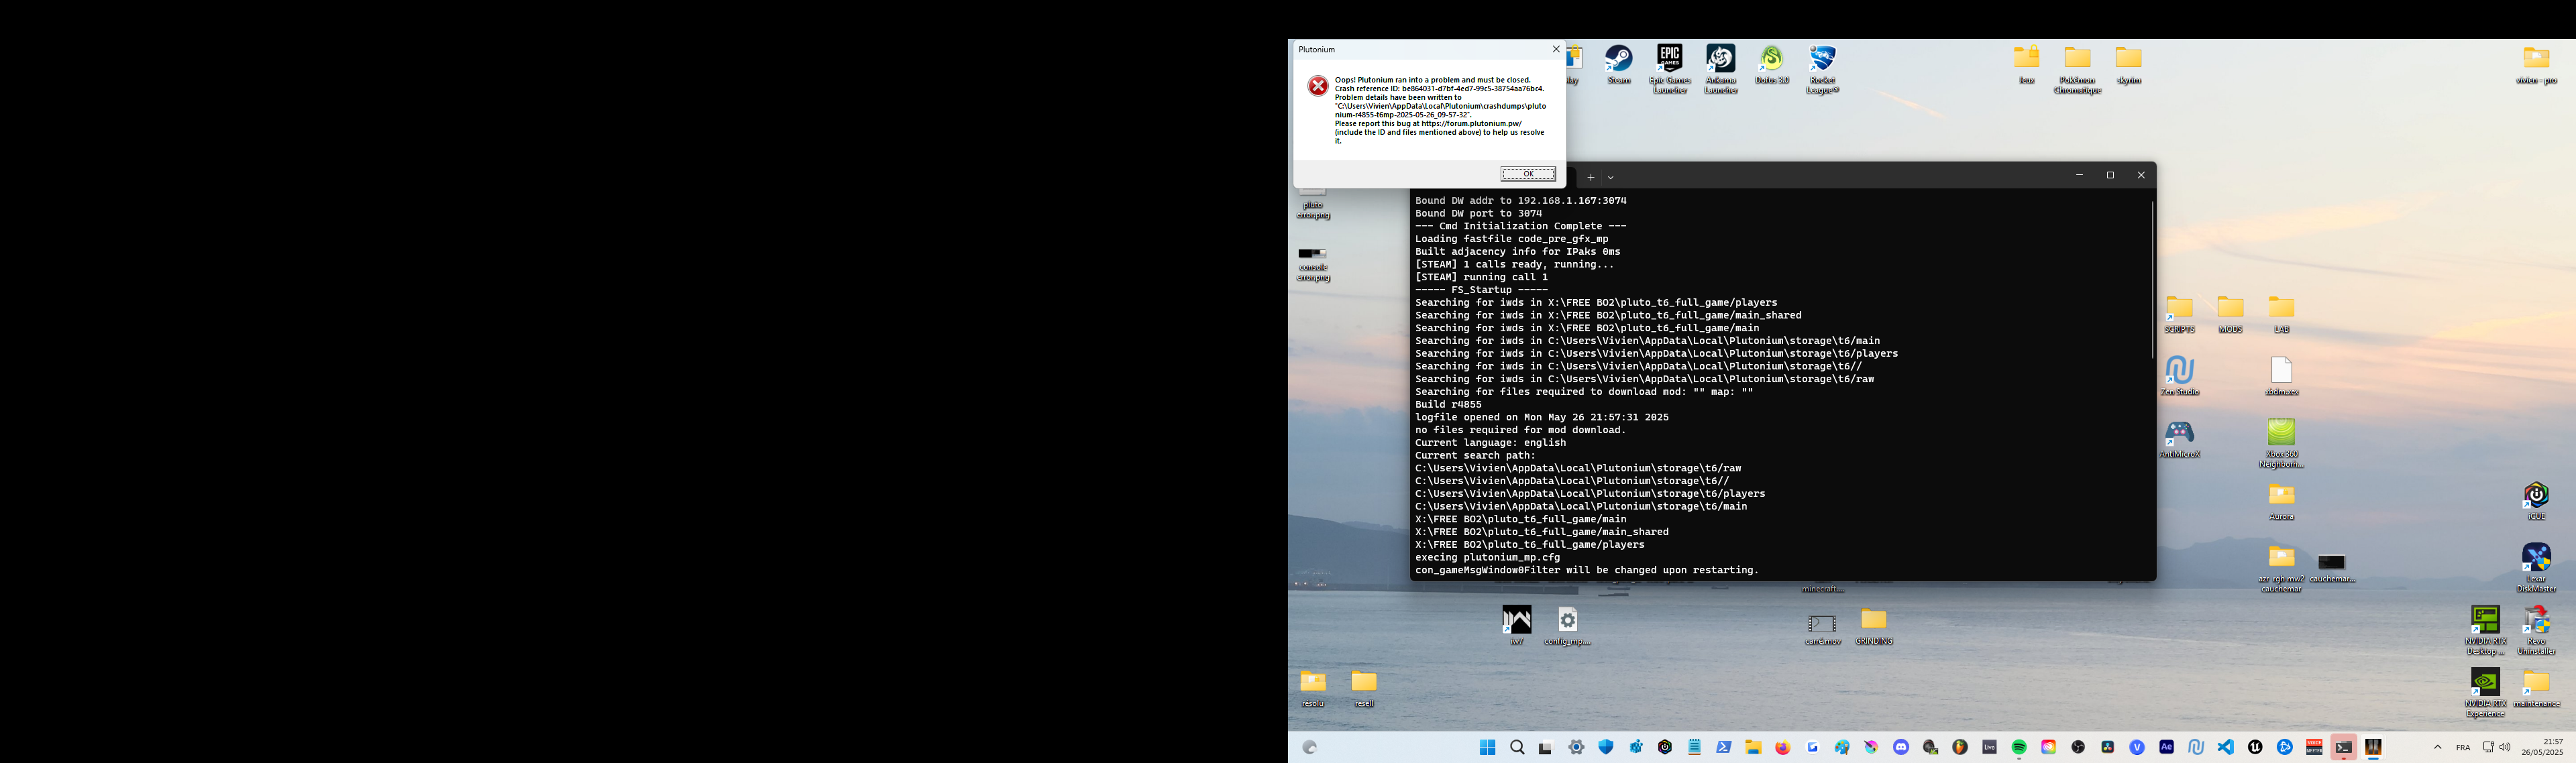Expand the terminal new-tab dropdown chevron

click(x=1610, y=177)
